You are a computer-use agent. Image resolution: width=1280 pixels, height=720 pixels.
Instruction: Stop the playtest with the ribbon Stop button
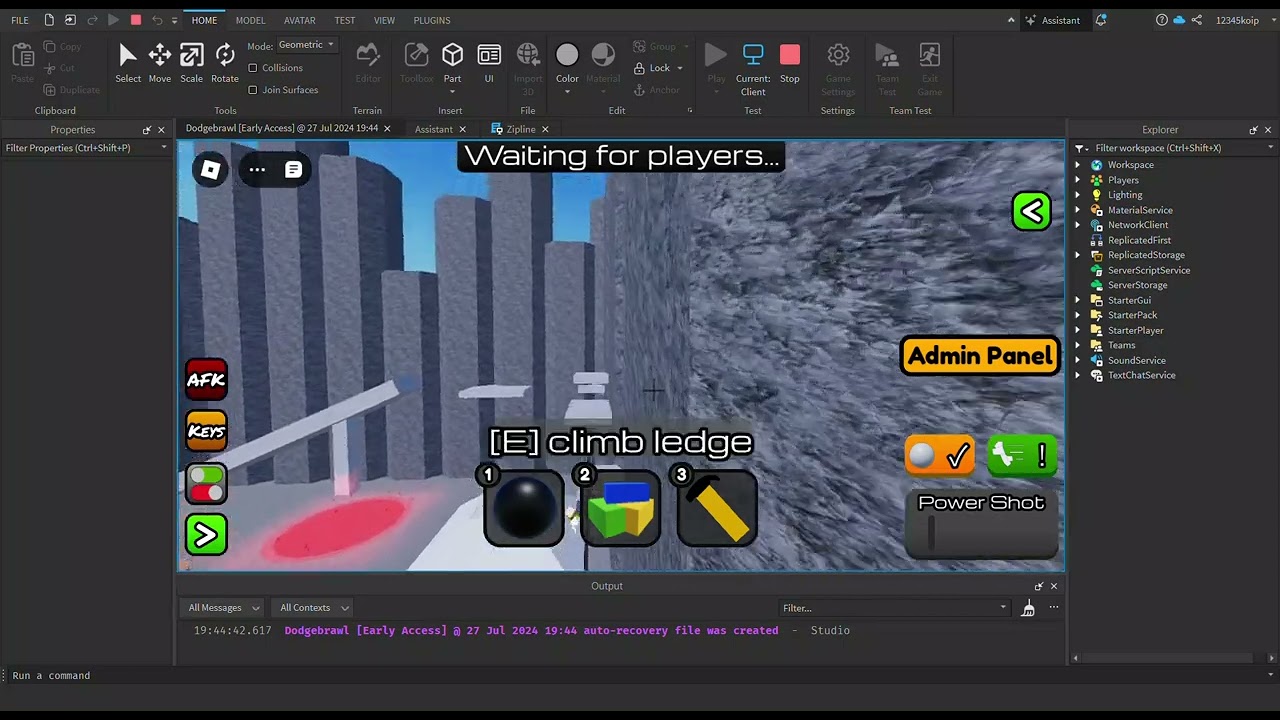[x=790, y=62]
